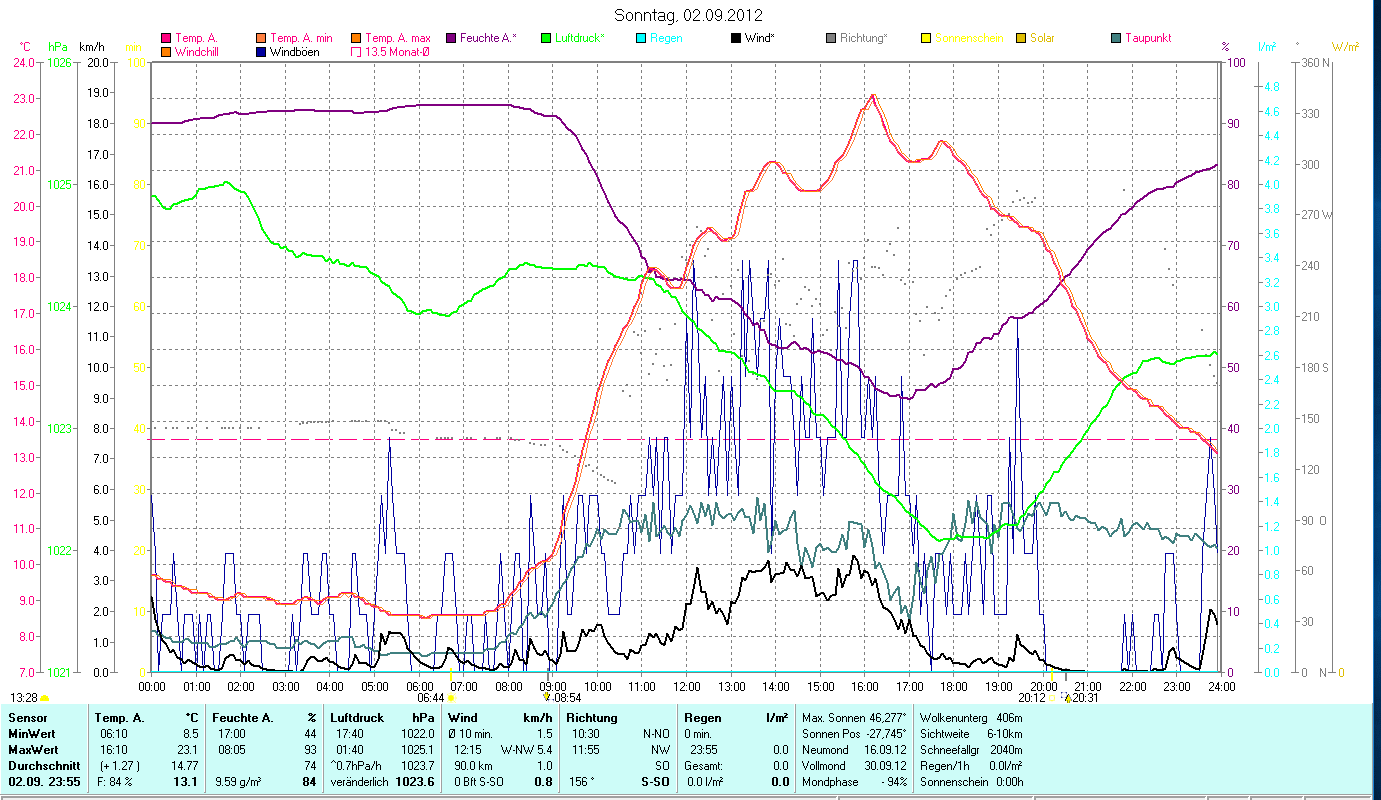Select the Temp. A. min legend label

302,38
